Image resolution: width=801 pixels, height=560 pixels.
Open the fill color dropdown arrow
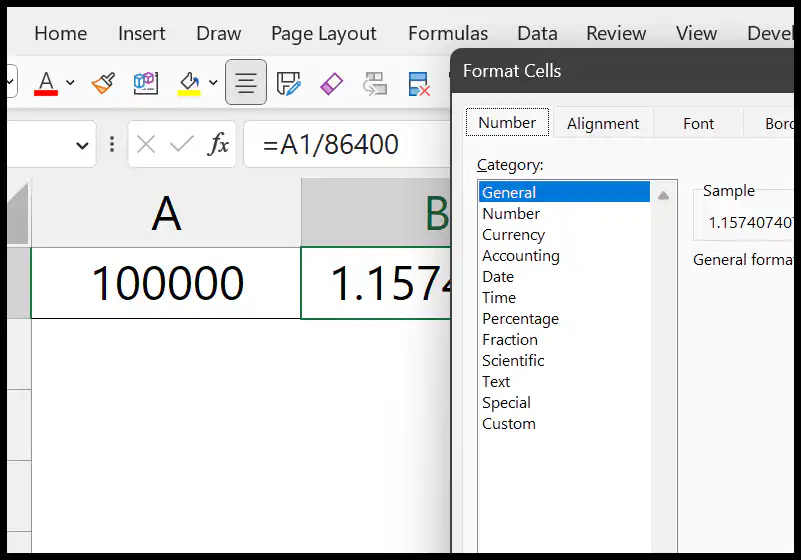213,83
